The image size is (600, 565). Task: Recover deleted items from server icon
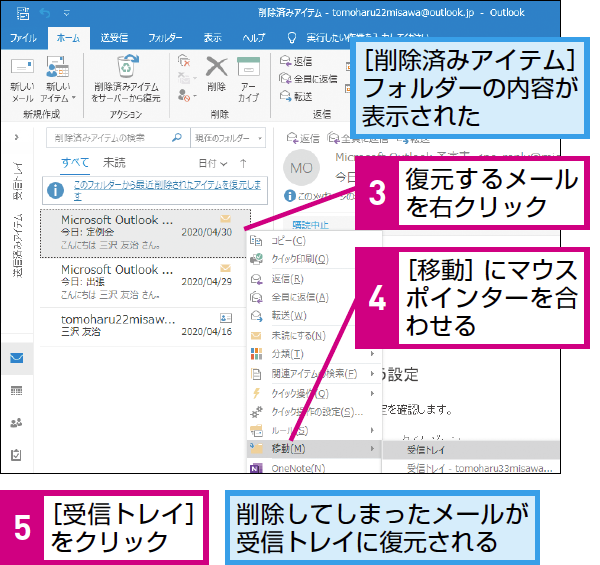[126, 80]
